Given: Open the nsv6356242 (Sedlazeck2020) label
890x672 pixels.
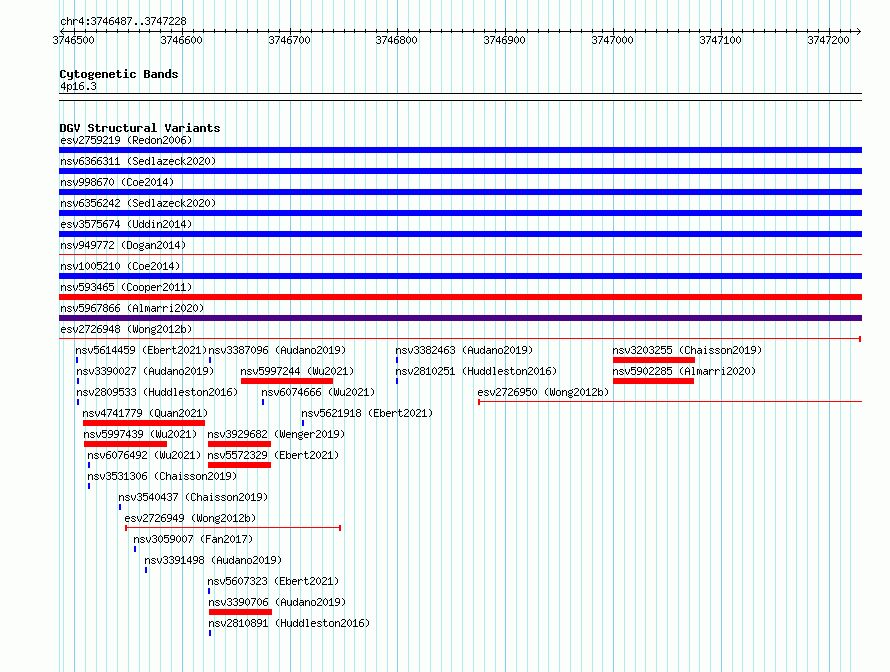Looking at the screenshot, I should click(138, 203).
